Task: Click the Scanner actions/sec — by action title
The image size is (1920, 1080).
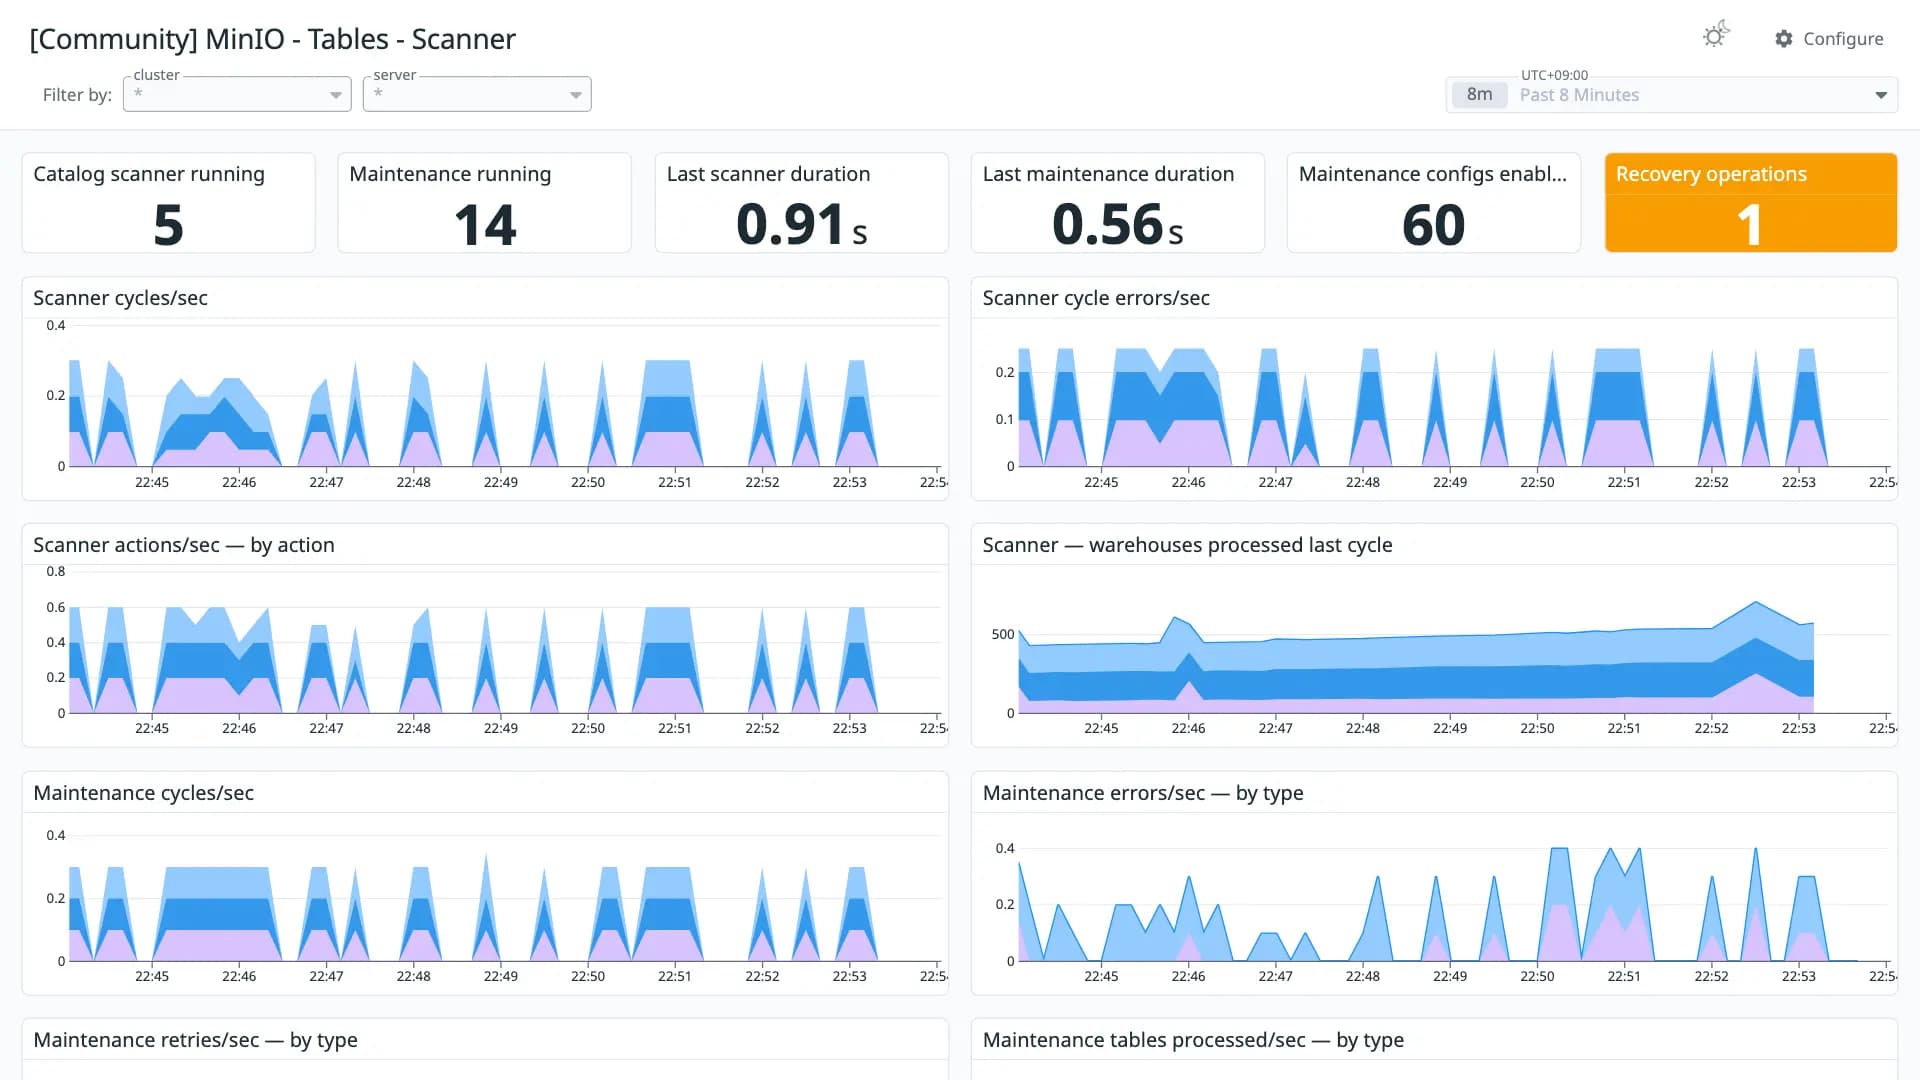Action: tap(184, 545)
